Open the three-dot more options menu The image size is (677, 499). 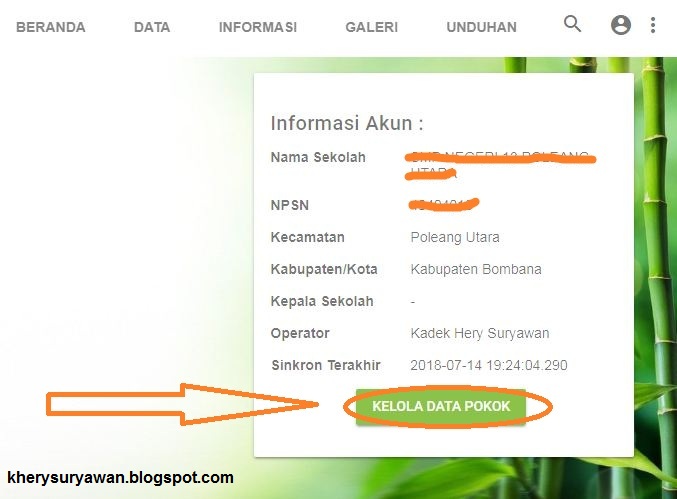(653, 25)
